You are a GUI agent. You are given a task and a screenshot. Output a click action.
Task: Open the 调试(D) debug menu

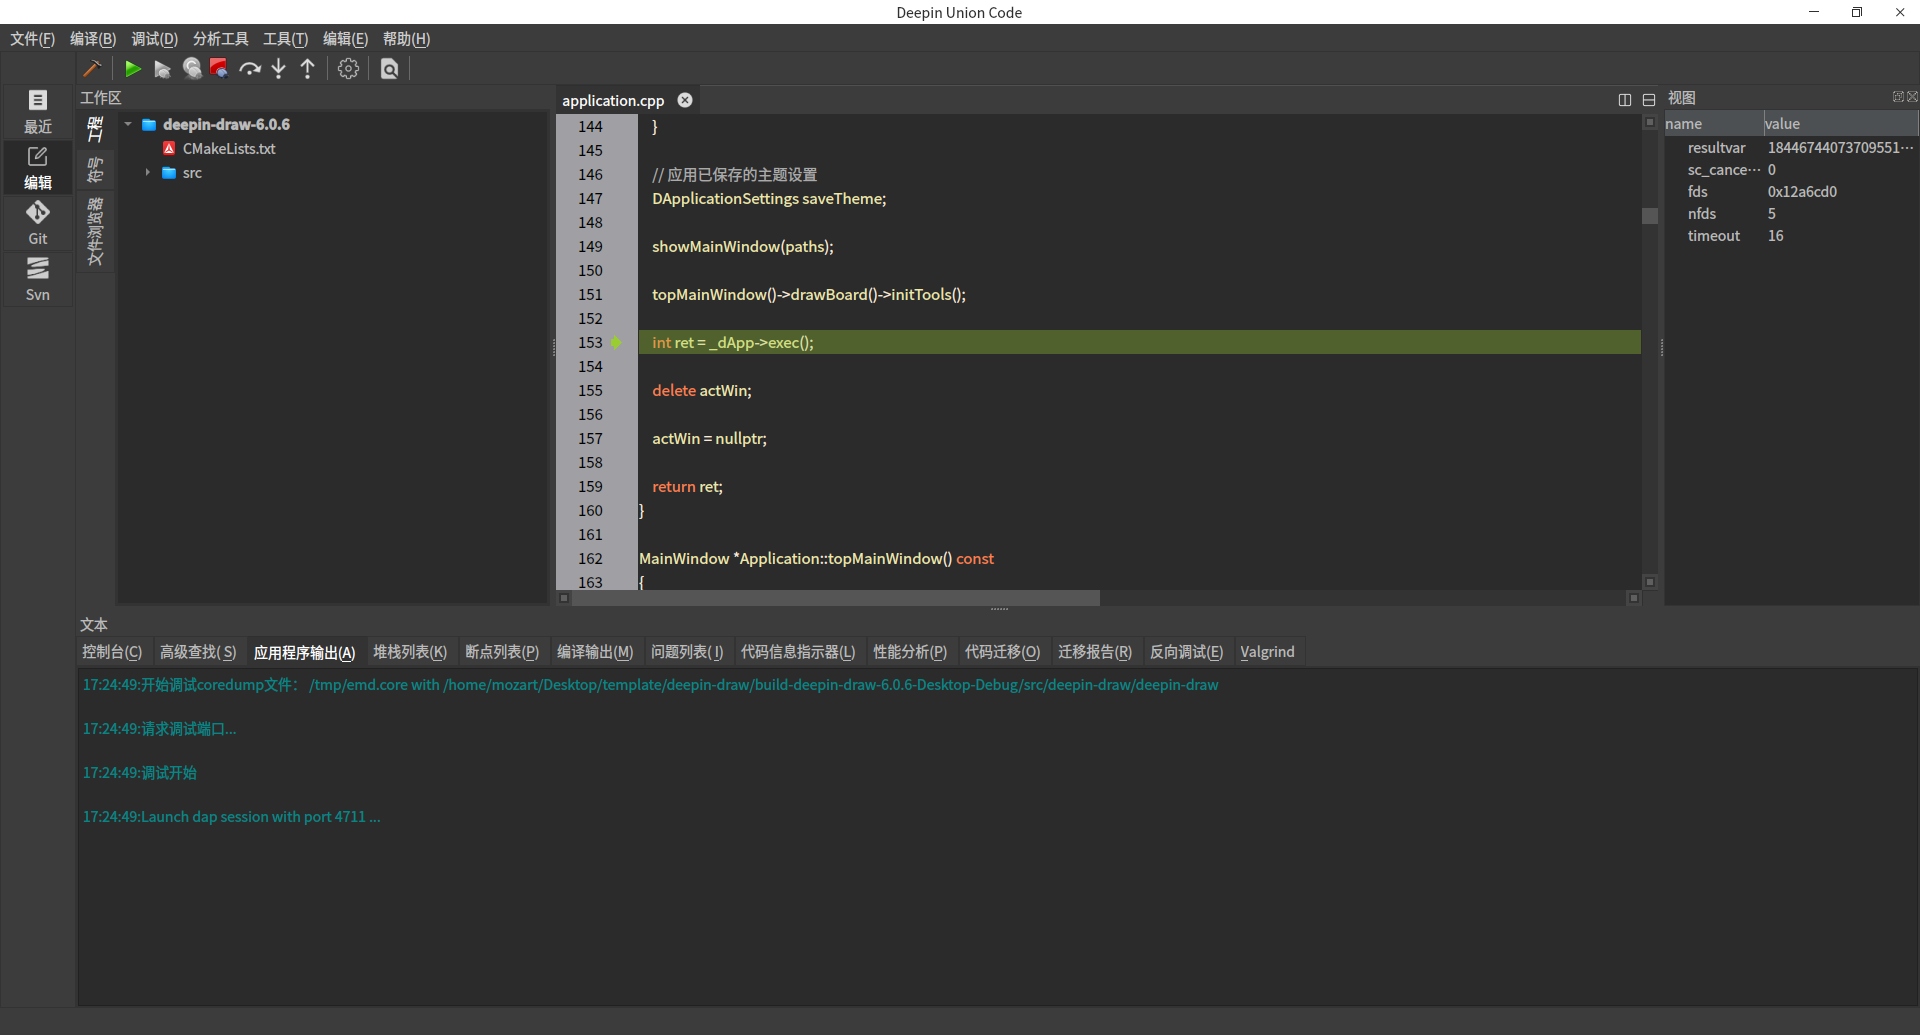(x=155, y=39)
